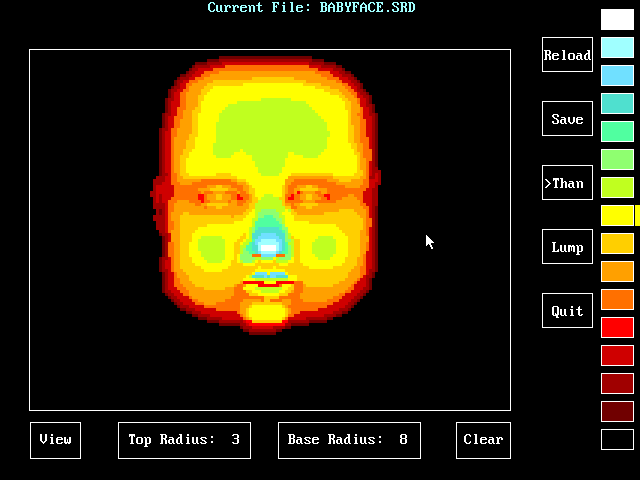Pick the bright yellow color swatch
The image size is (640, 480).
(617, 216)
